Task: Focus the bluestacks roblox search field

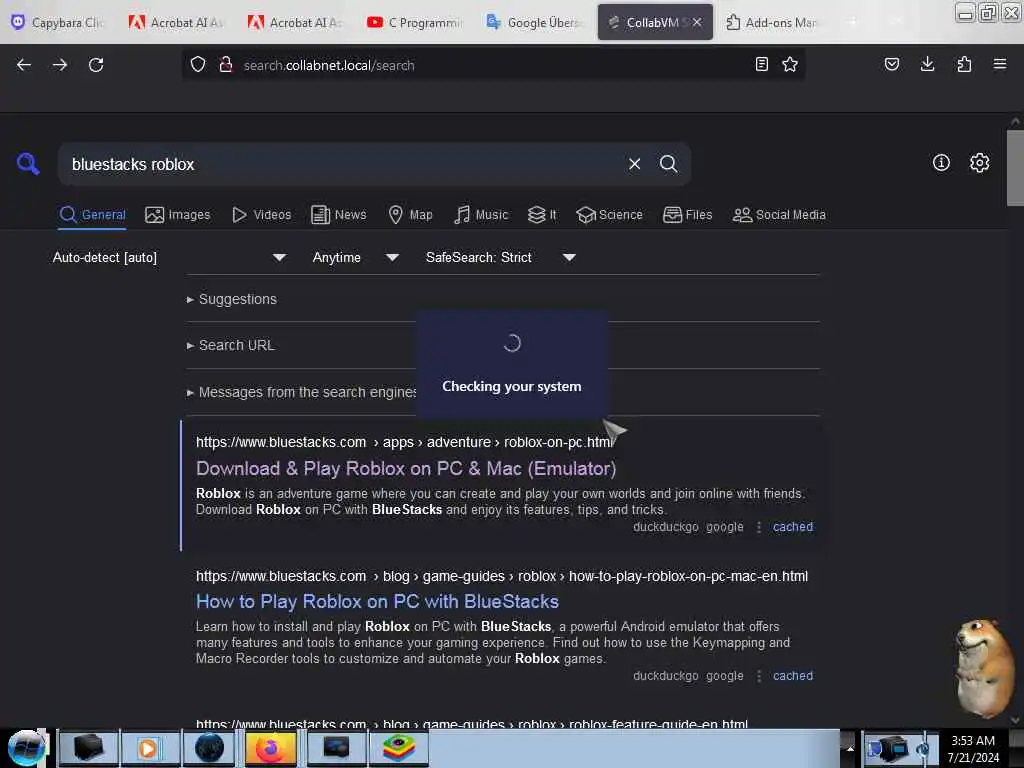Action: (343, 165)
